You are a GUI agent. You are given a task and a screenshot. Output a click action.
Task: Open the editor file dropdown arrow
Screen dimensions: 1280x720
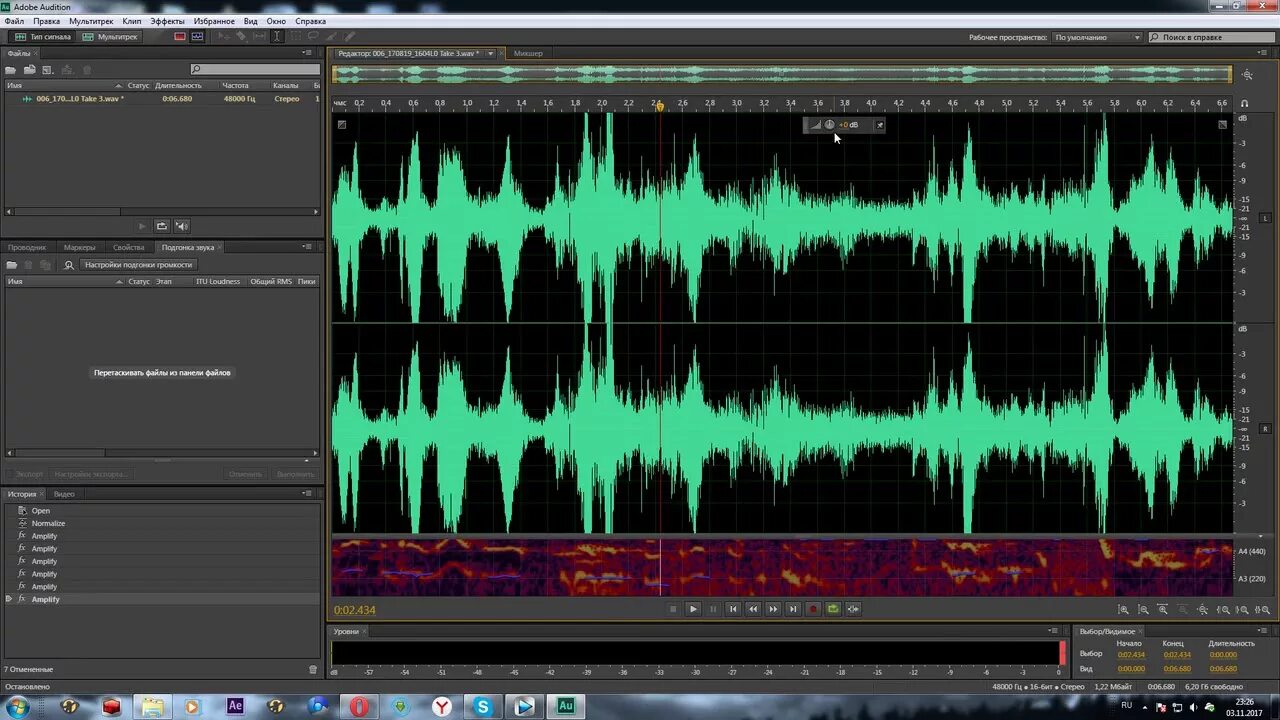(x=490, y=53)
